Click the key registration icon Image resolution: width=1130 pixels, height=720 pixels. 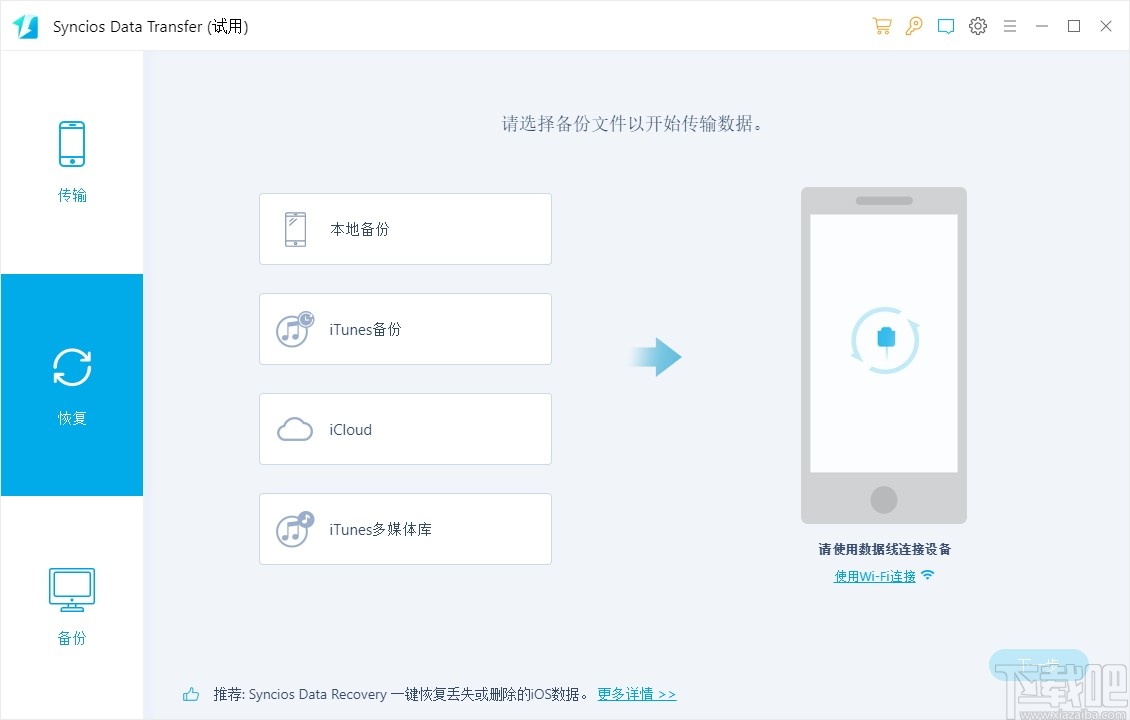pos(914,25)
